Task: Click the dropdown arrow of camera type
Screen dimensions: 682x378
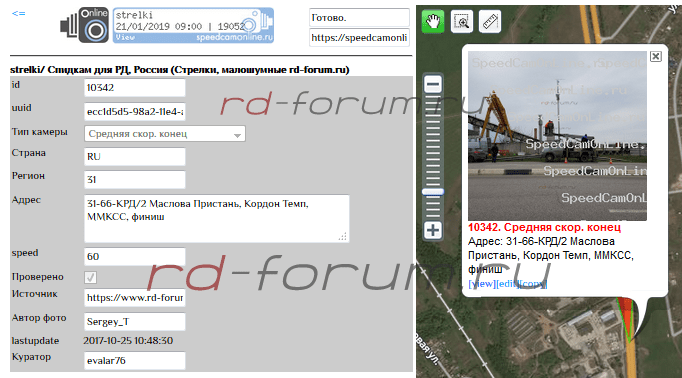Action: point(237,135)
